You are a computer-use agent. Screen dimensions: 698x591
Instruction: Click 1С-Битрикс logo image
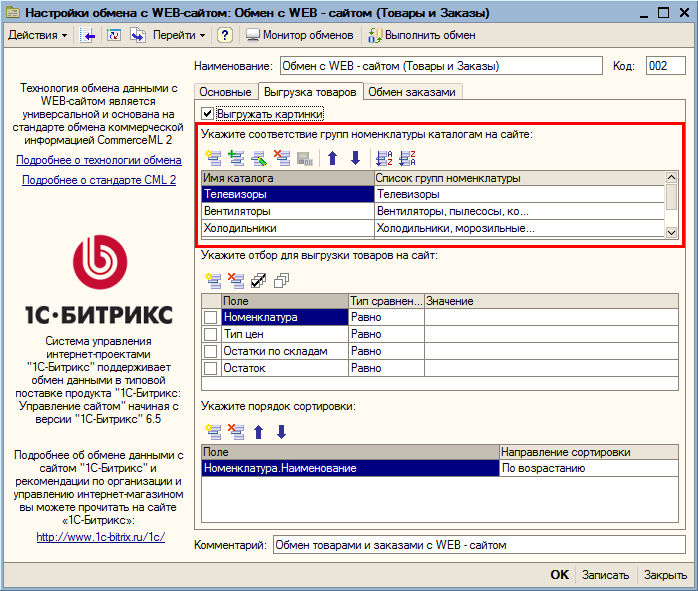coord(99,279)
